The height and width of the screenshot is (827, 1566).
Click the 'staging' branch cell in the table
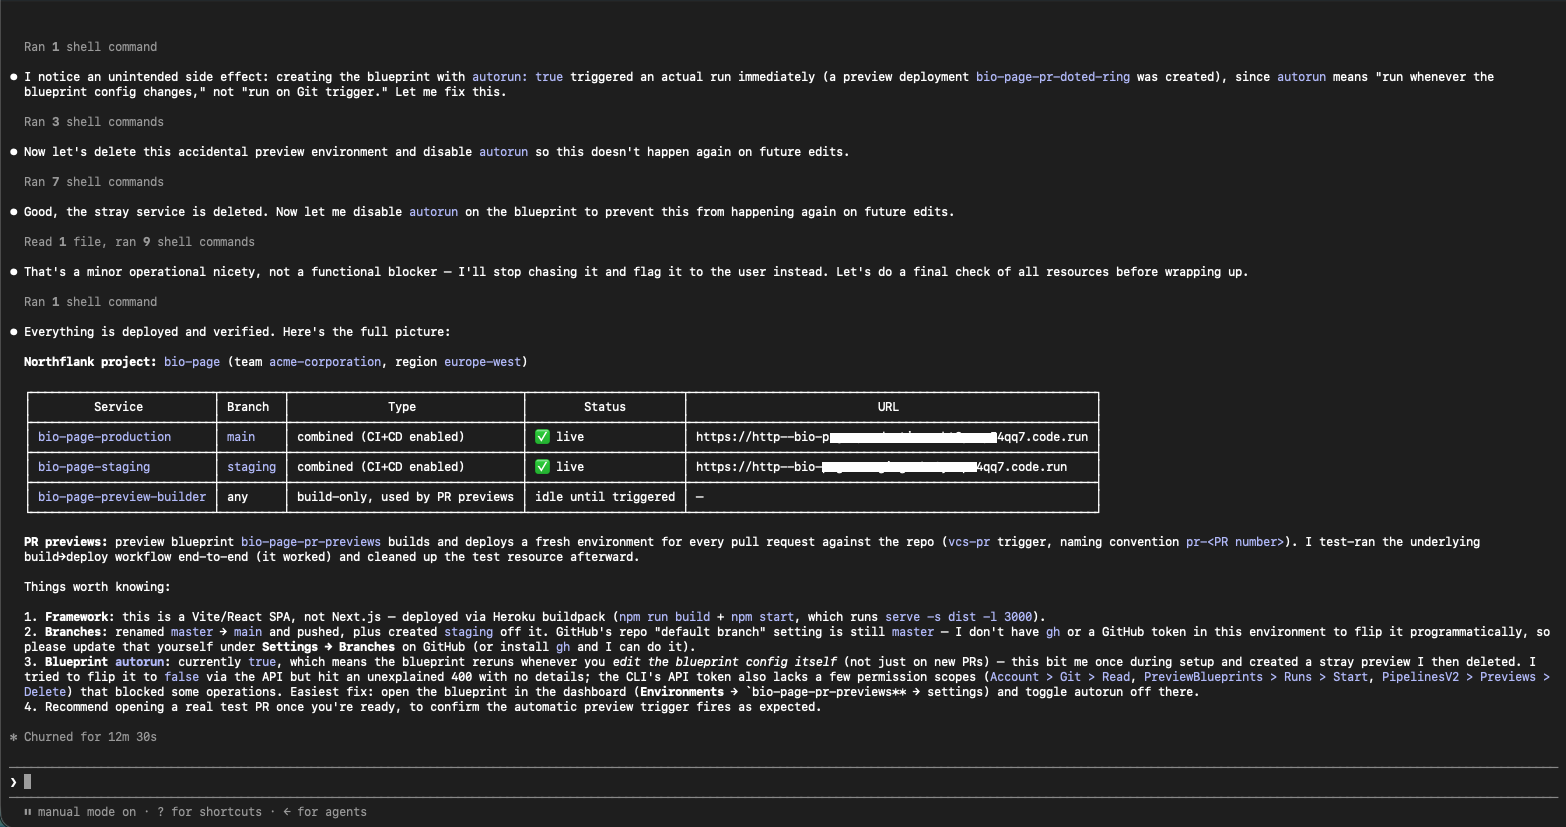pyautogui.click(x=251, y=467)
